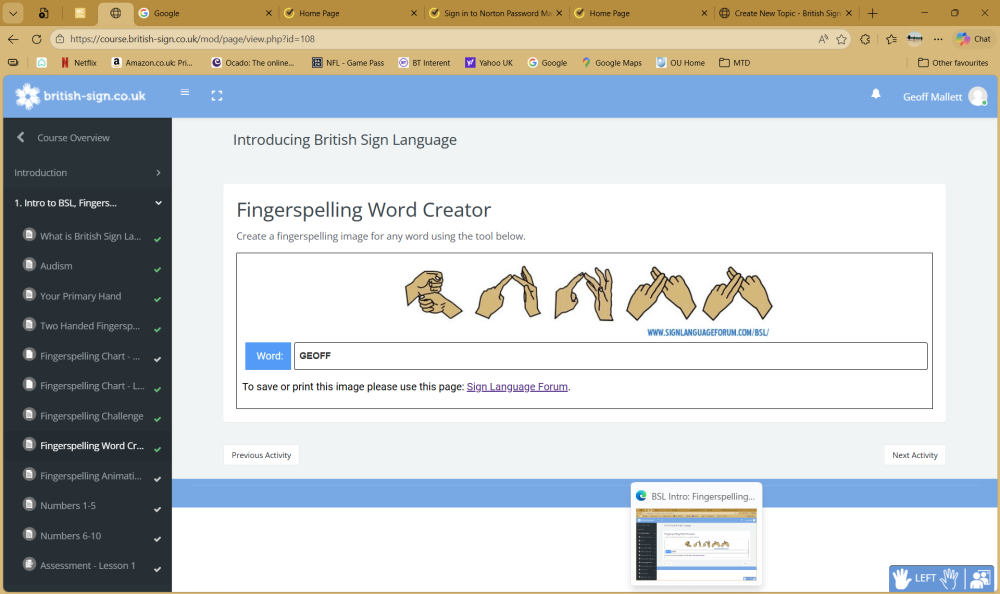1000x594 pixels.
Task: Open Netflix bookmark in favourites bar
Action: tap(79, 62)
